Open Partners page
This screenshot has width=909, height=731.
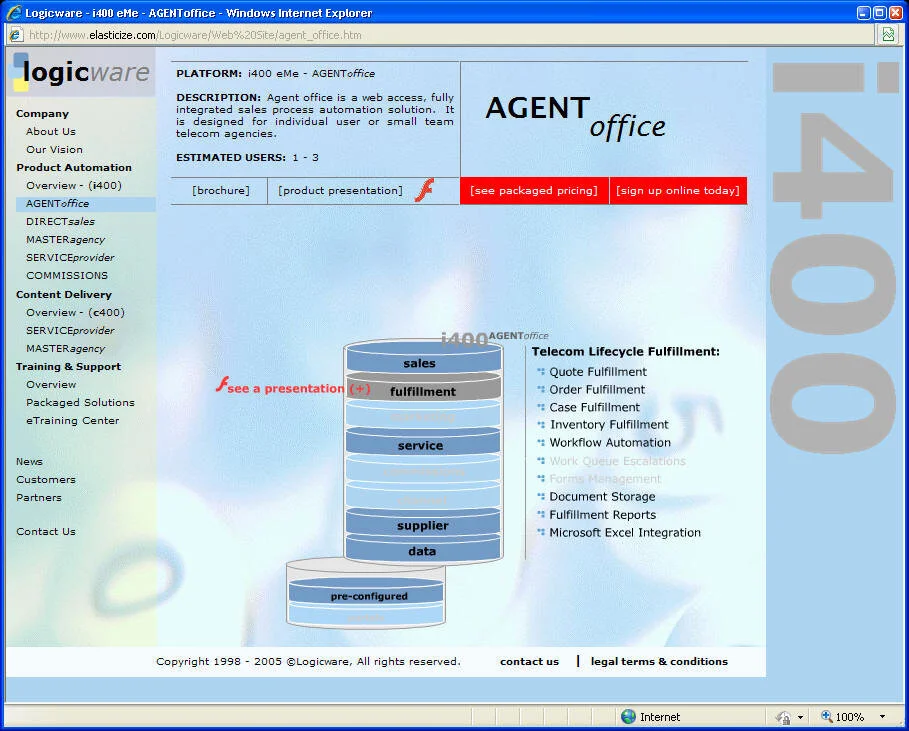click(38, 497)
